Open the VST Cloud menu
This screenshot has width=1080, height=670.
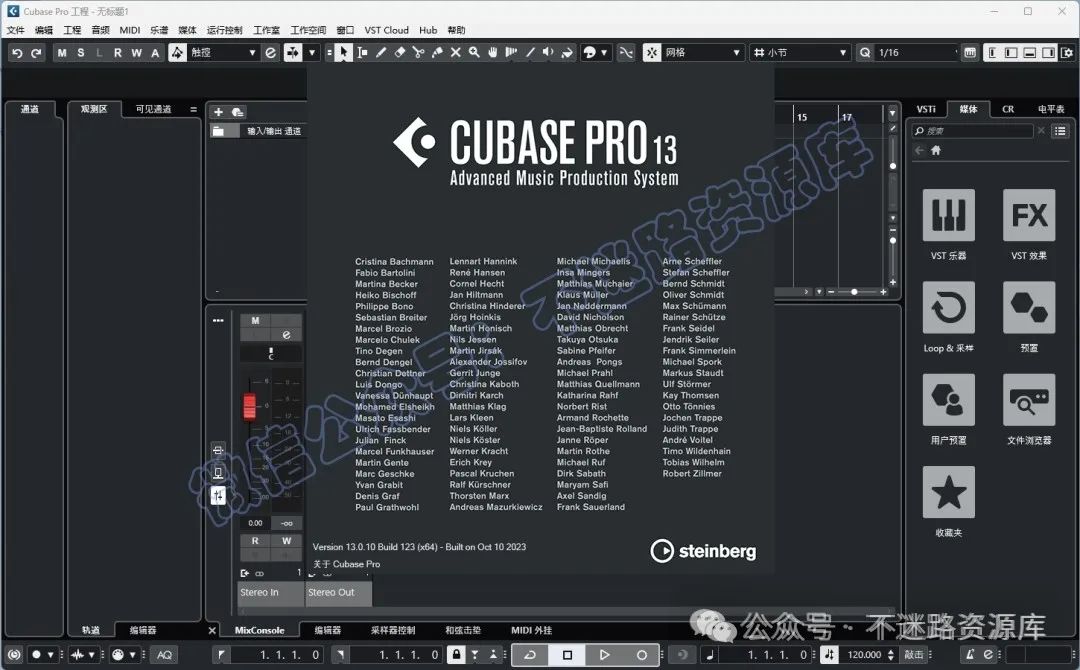[386, 30]
